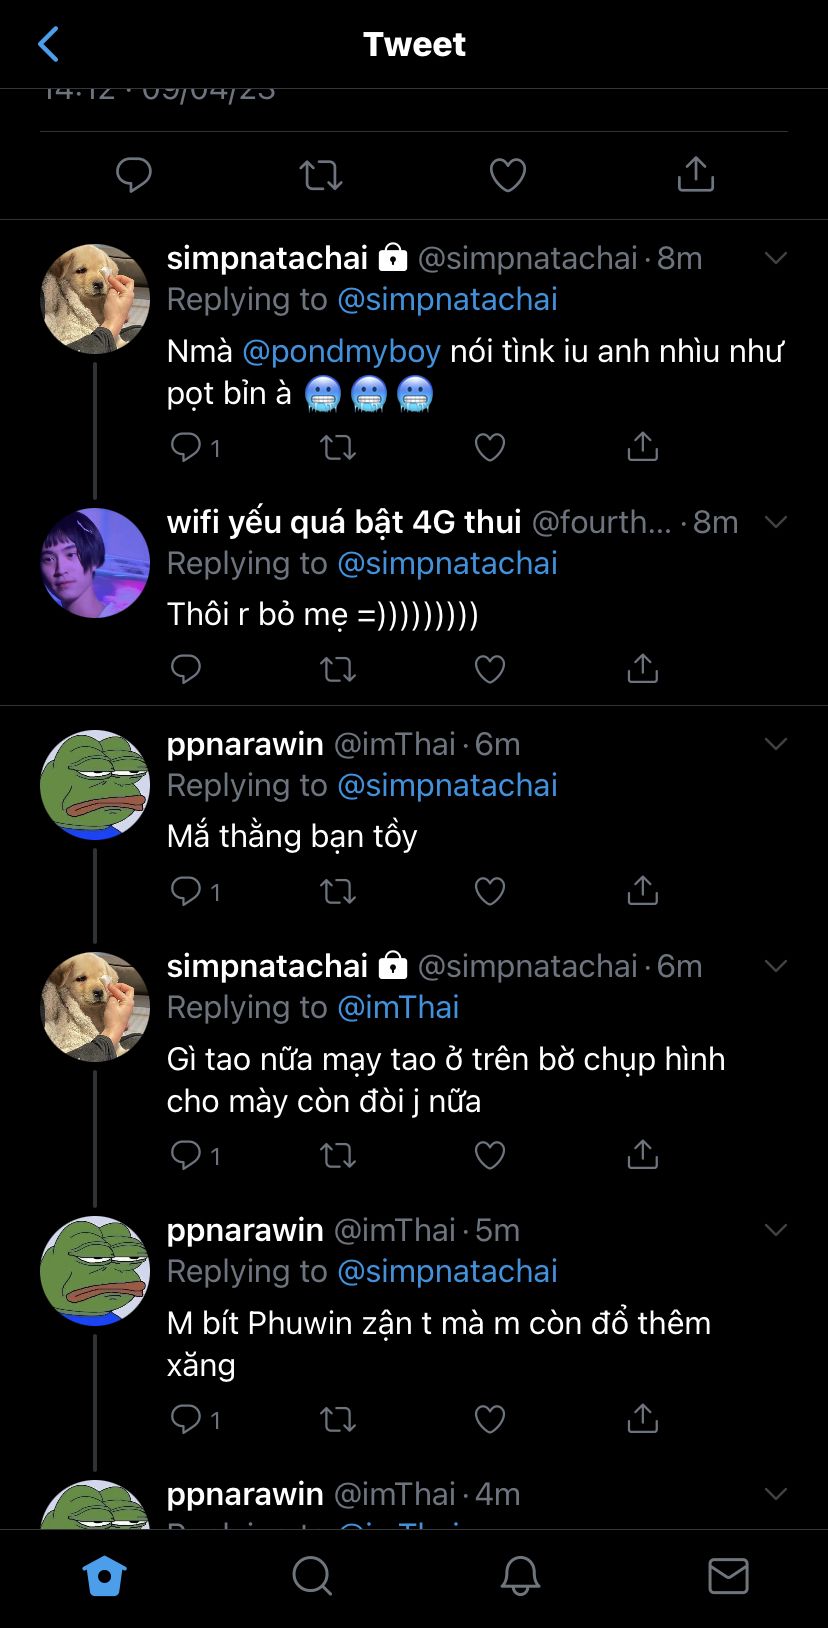Reply to the main tweet

click(x=133, y=175)
